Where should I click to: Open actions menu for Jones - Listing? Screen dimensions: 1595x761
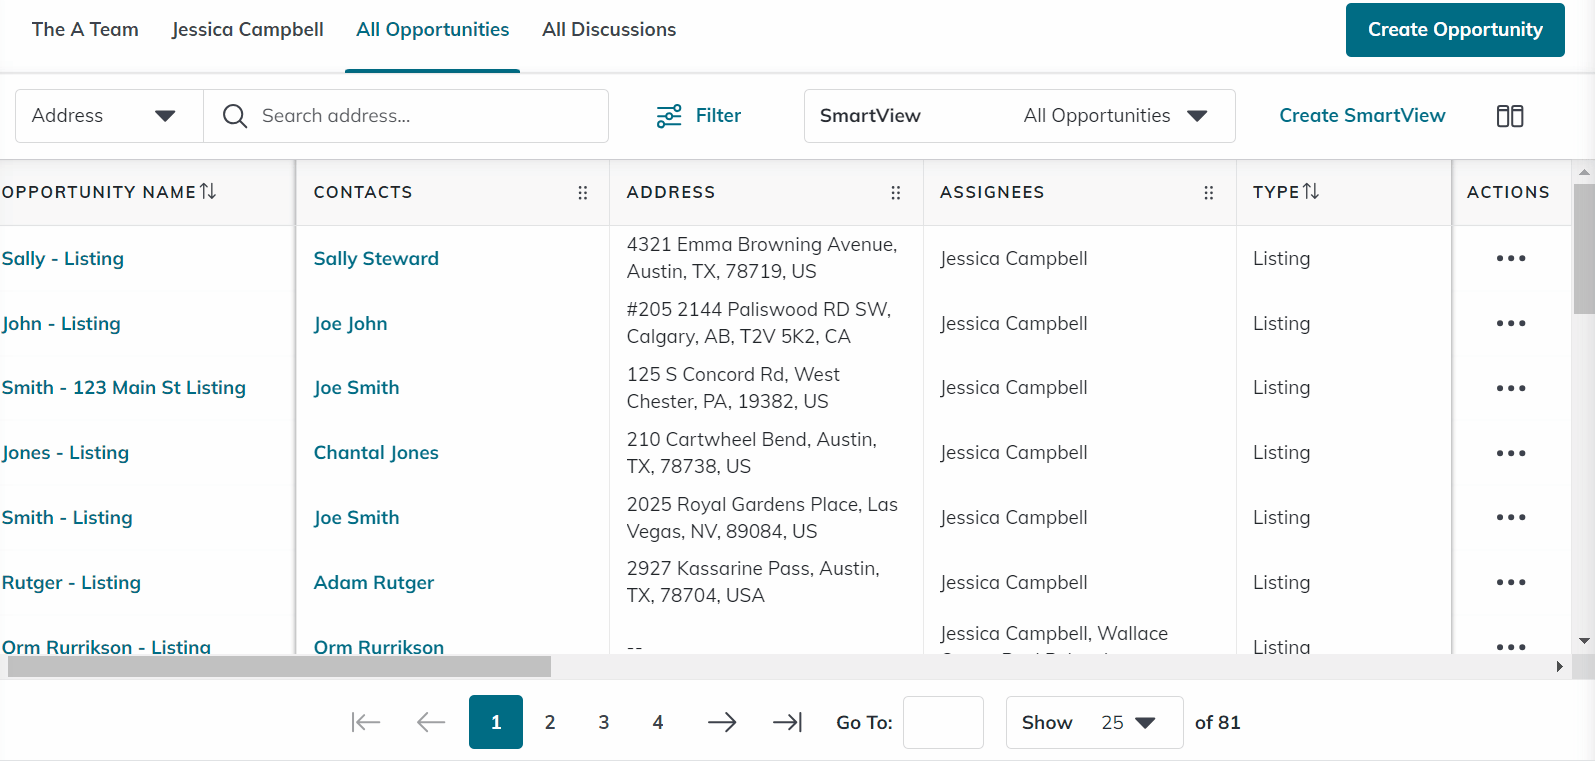coord(1511,453)
